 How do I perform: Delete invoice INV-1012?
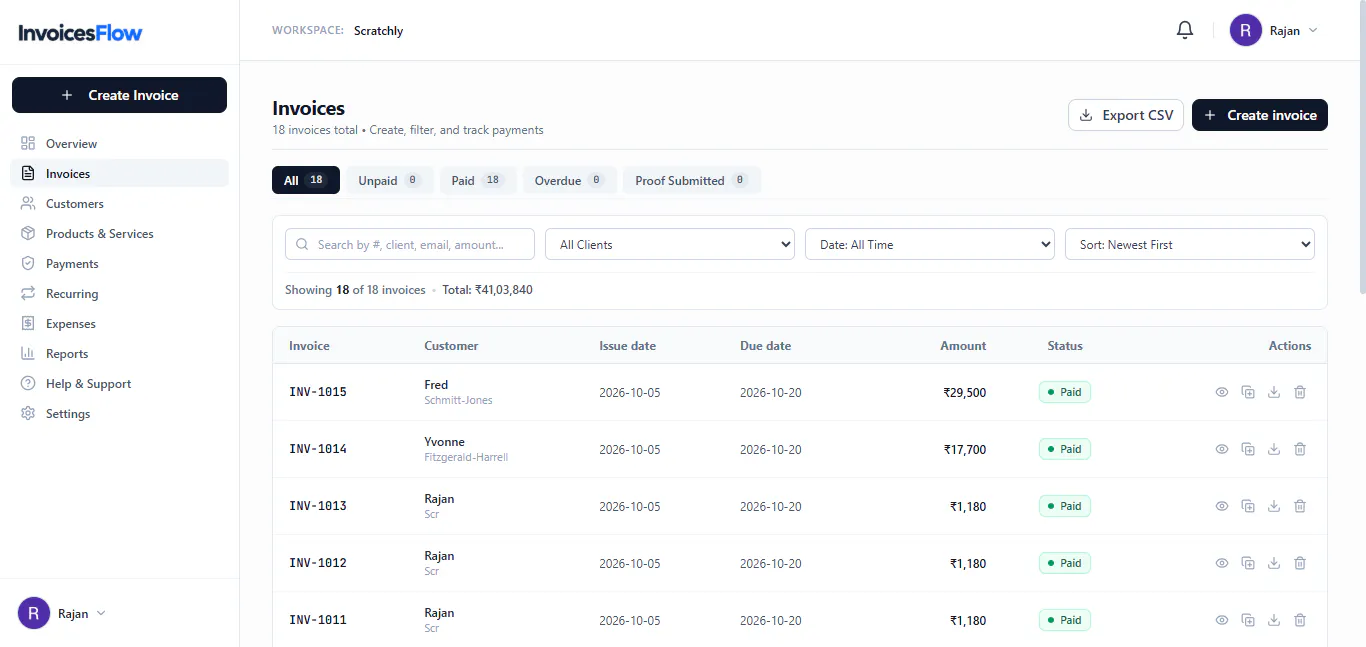(1300, 563)
